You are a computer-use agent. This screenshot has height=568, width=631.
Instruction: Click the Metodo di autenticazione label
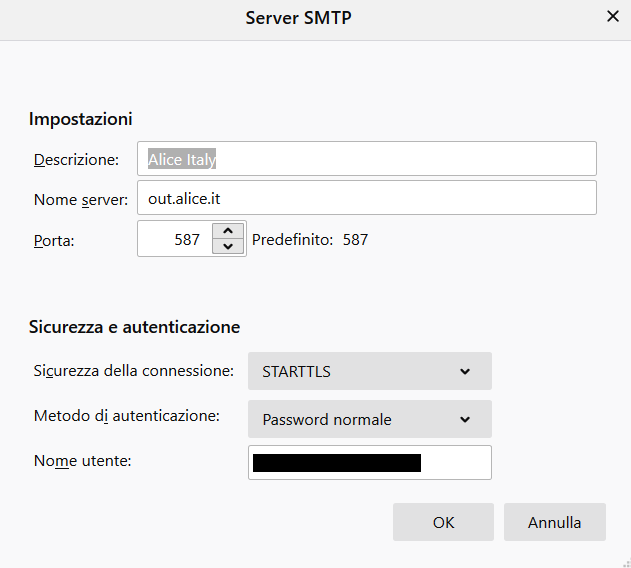coord(127,416)
